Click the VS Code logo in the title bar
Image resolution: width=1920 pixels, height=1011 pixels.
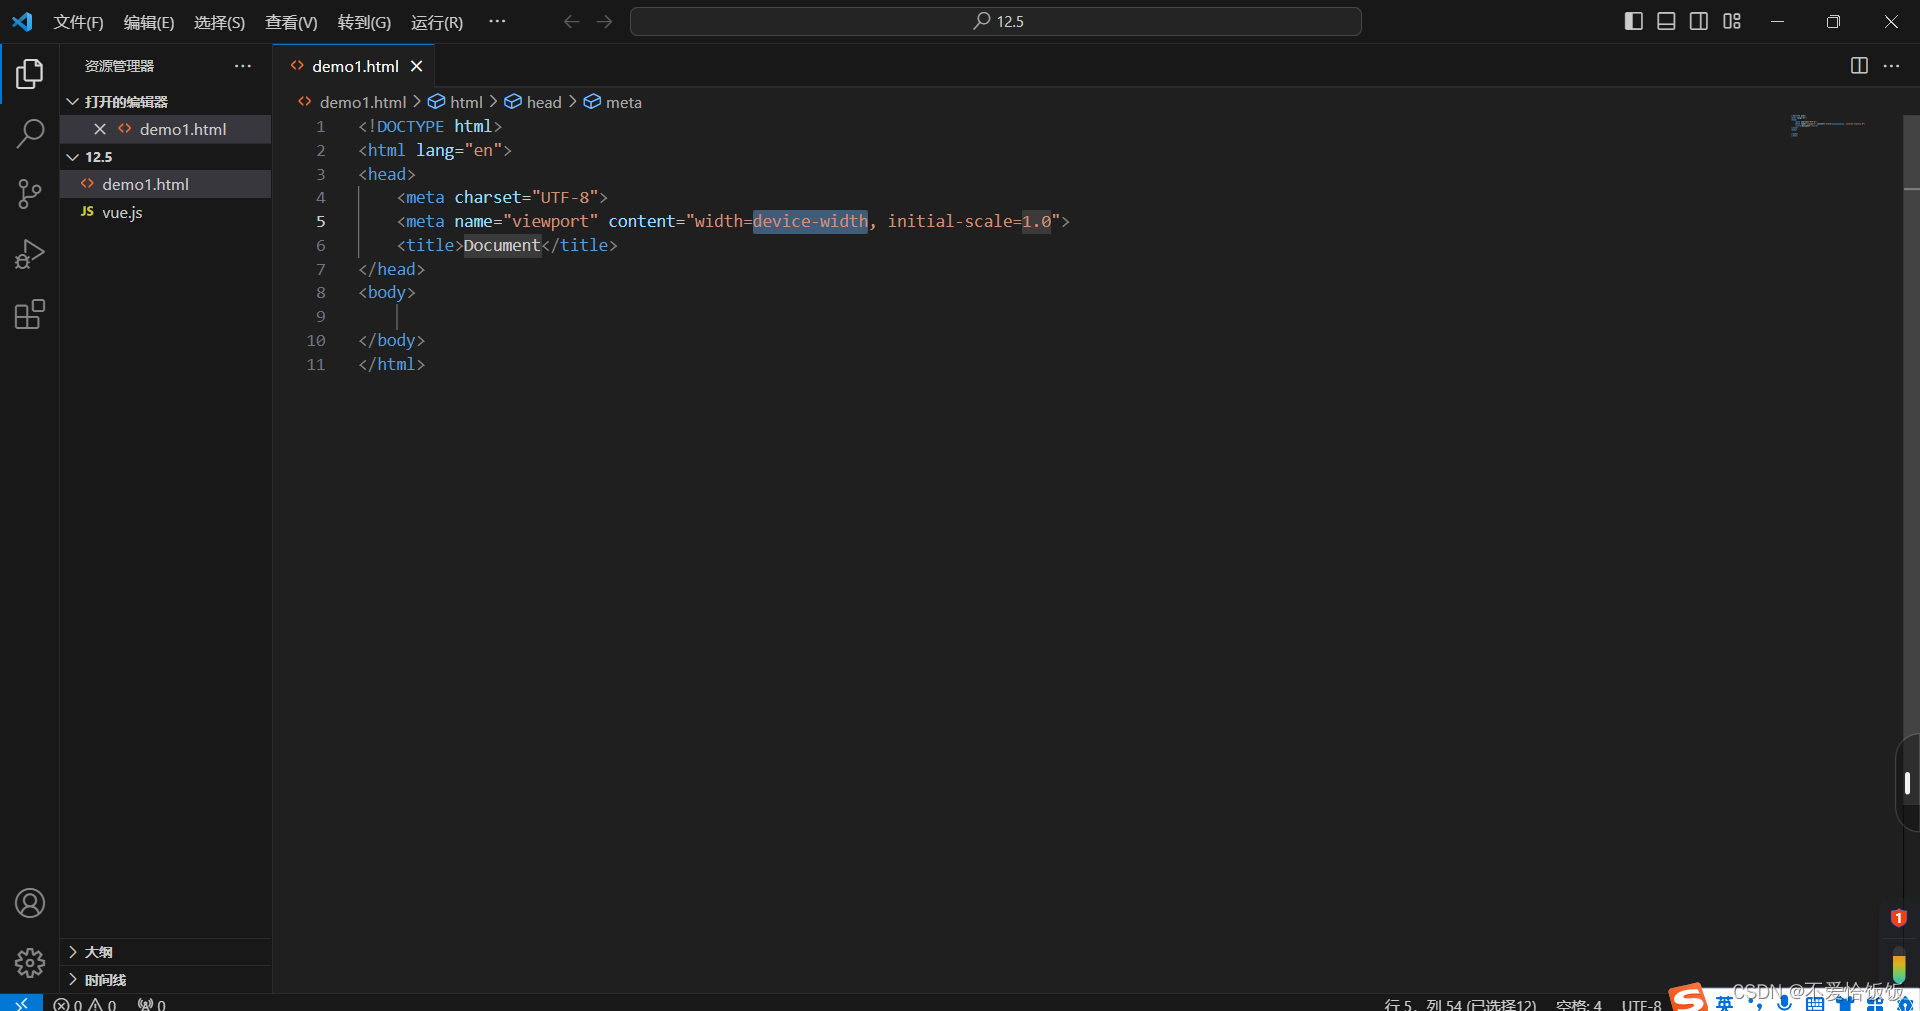coord(22,21)
